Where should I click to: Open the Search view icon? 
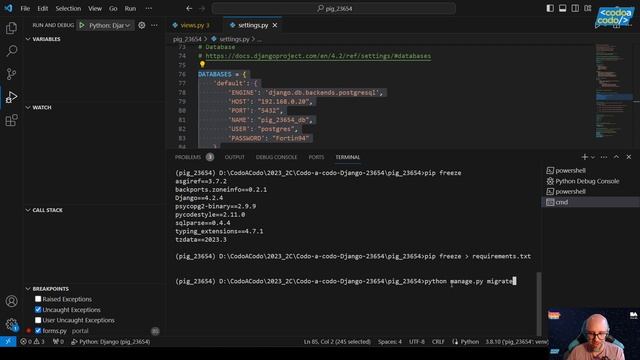click(x=11, y=51)
